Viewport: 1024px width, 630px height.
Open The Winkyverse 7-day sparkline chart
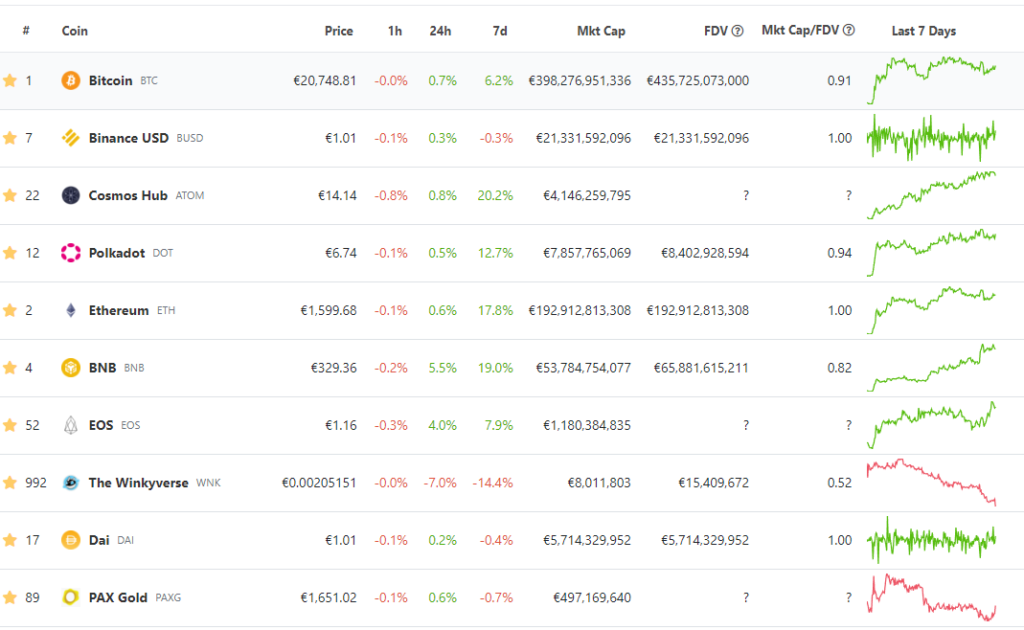932,482
